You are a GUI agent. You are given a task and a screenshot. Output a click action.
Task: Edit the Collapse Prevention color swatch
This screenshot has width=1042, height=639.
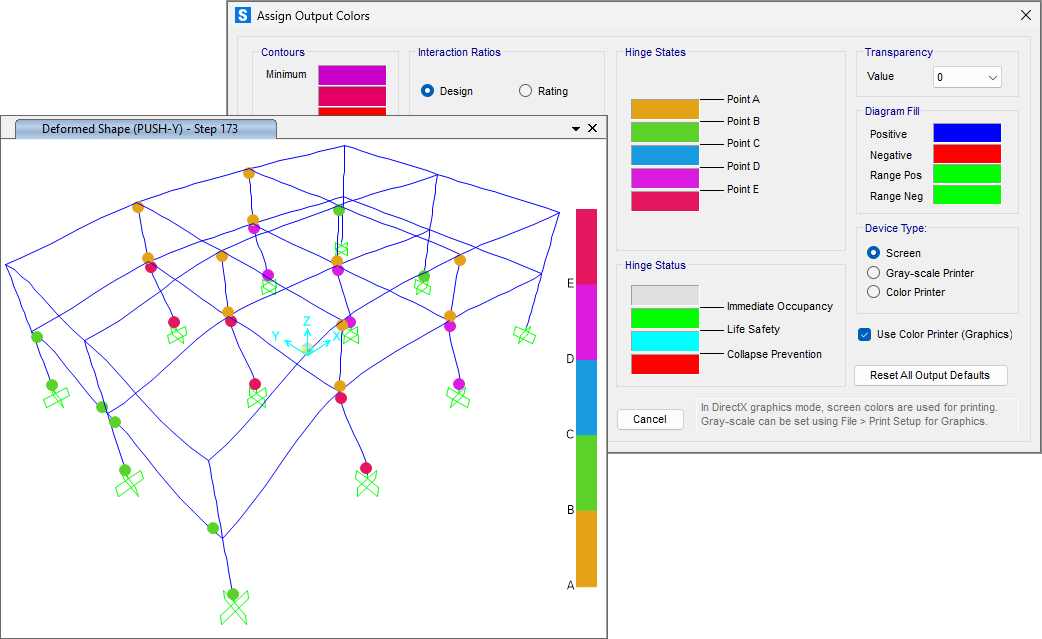663,340
